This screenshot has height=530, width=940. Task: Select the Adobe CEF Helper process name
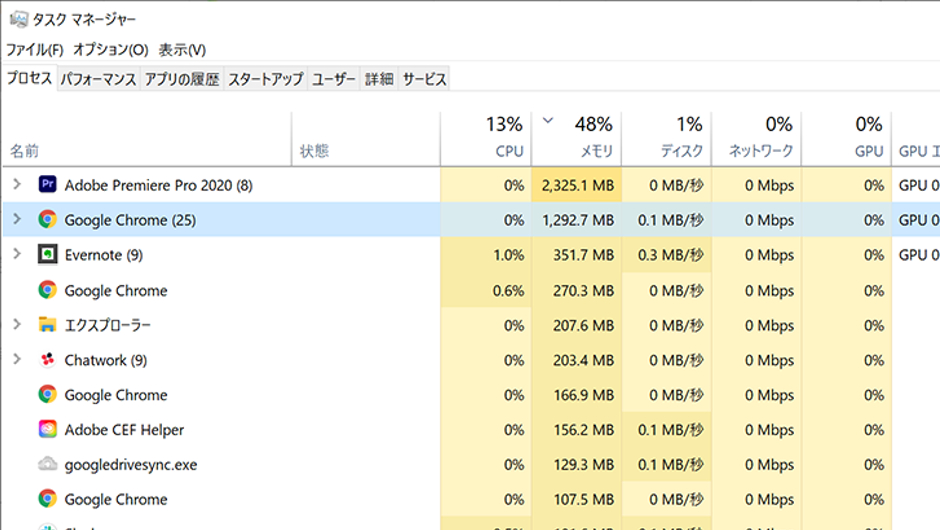tap(124, 430)
